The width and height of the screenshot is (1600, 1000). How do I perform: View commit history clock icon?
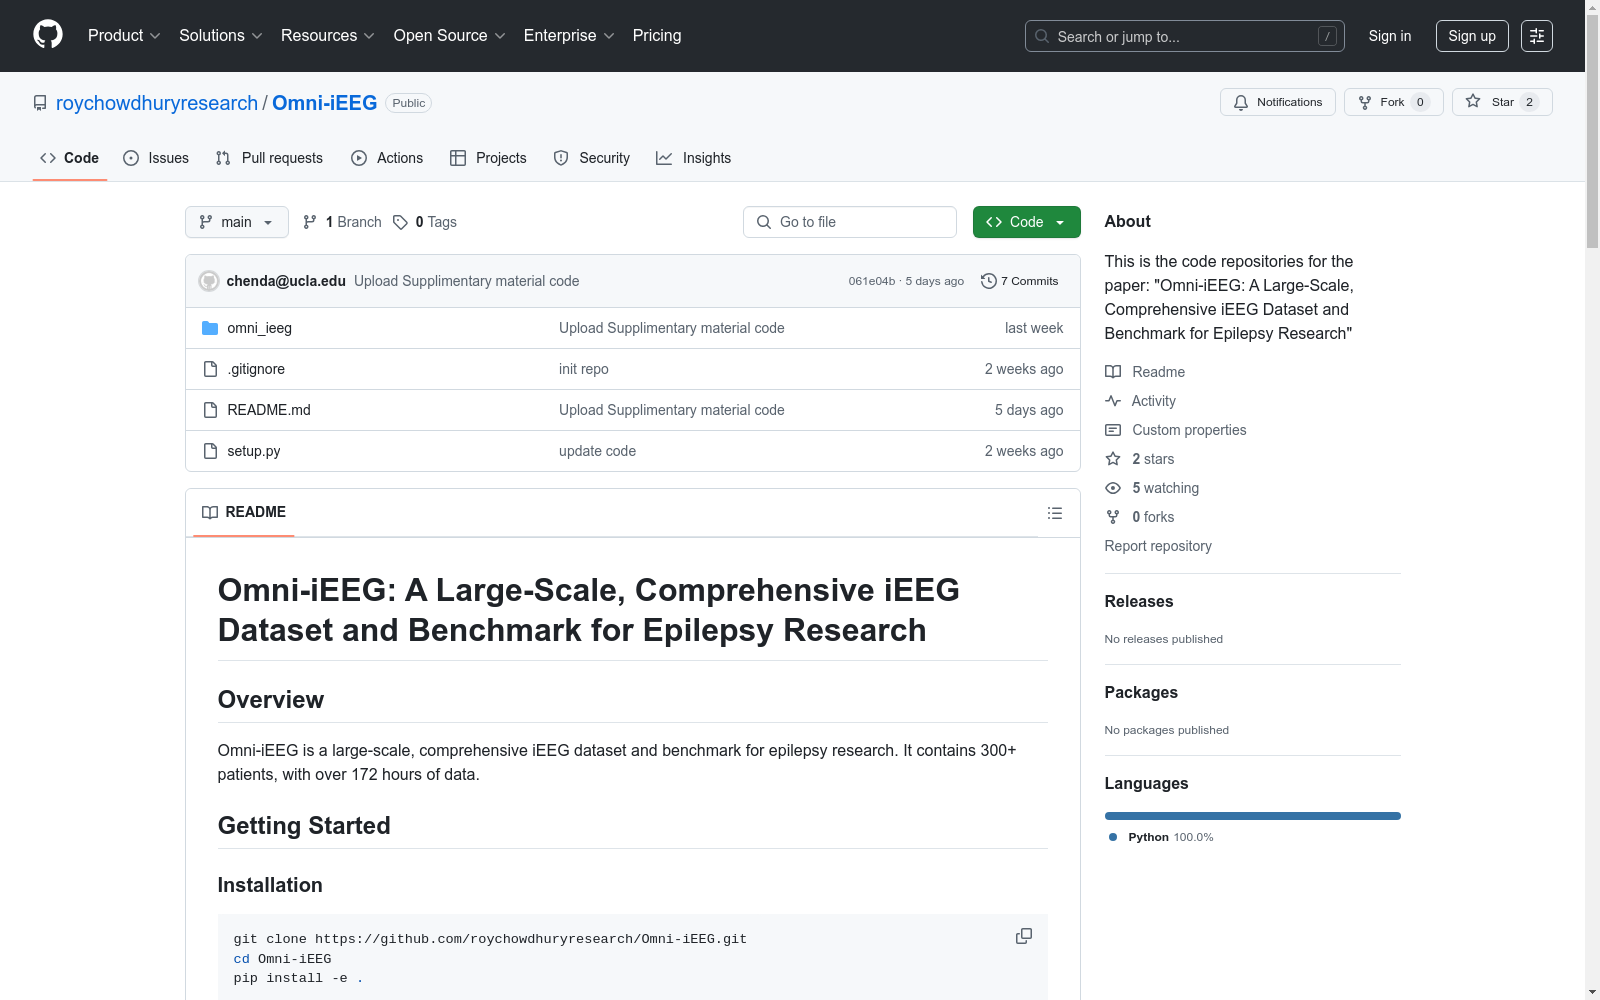(x=988, y=281)
